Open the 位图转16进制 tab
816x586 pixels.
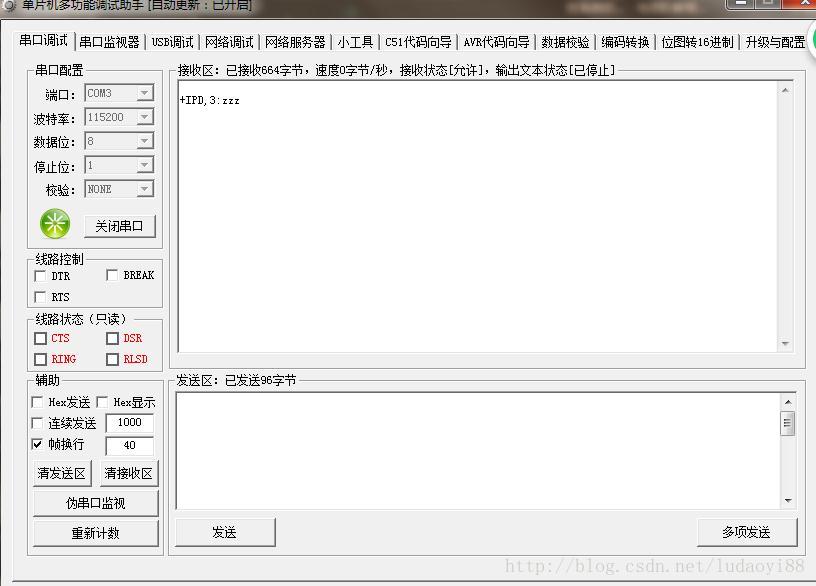(x=697, y=42)
